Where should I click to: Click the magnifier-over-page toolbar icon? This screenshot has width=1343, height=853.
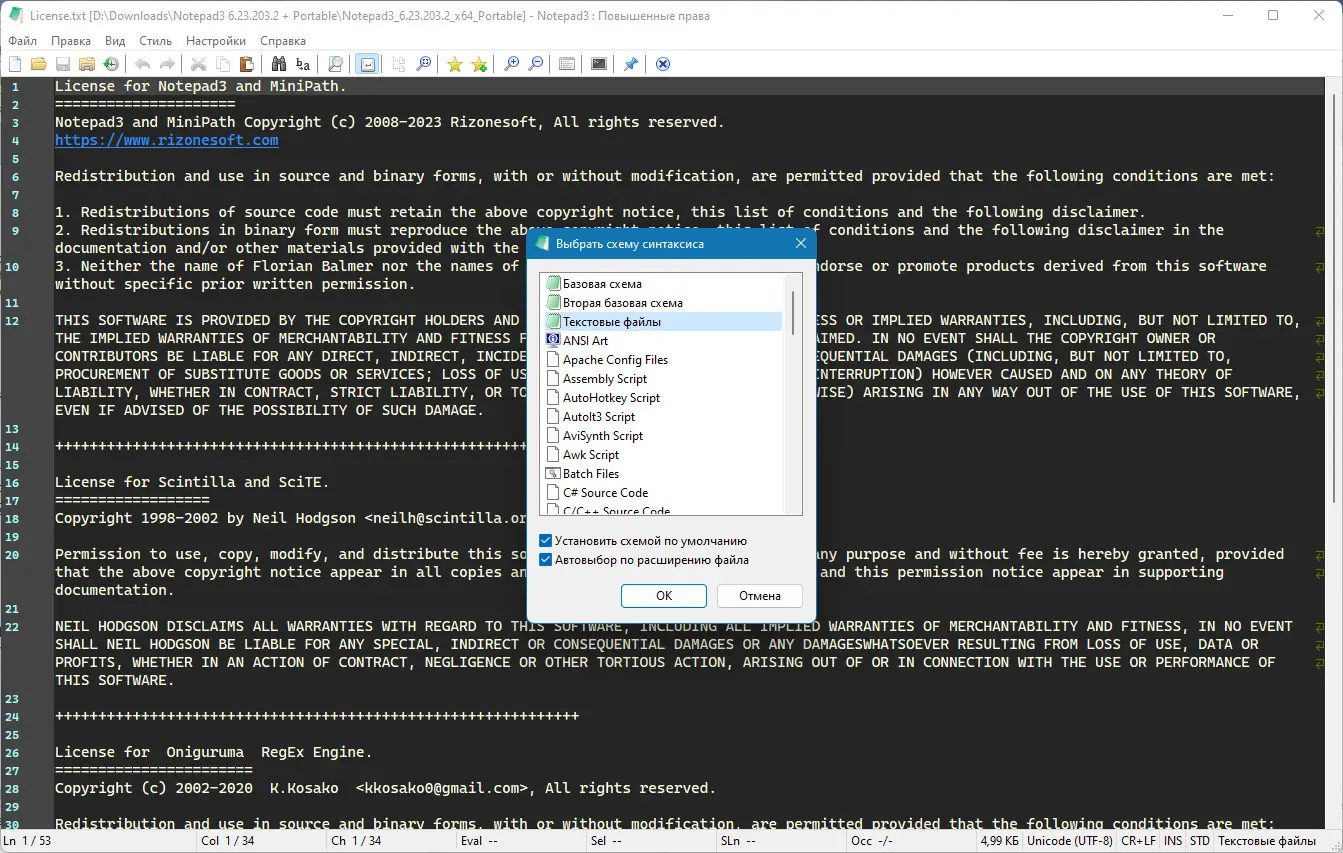point(335,64)
